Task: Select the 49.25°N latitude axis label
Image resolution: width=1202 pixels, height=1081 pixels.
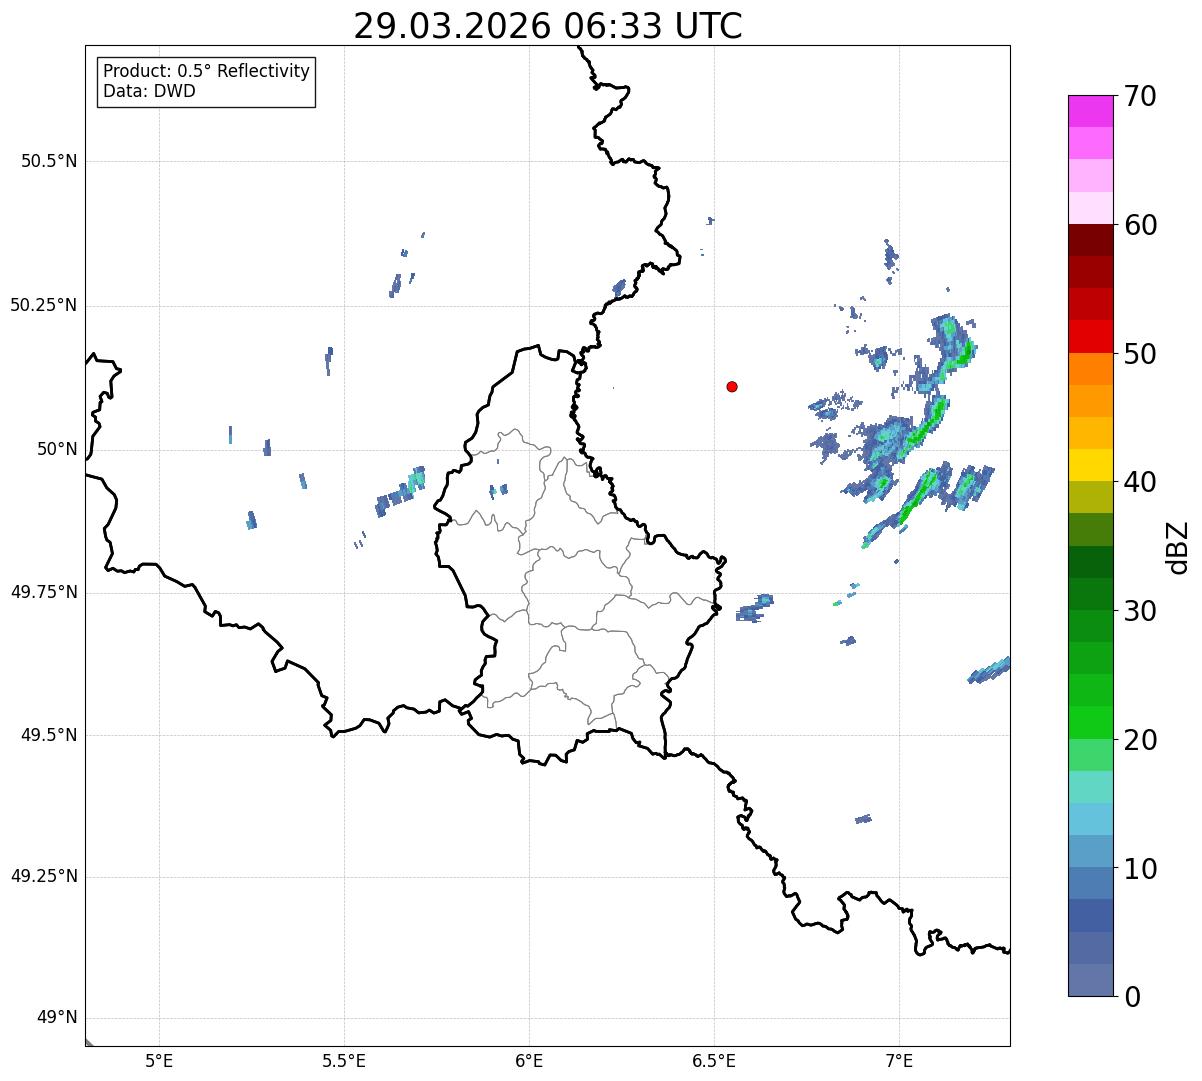Action: (x=43, y=877)
